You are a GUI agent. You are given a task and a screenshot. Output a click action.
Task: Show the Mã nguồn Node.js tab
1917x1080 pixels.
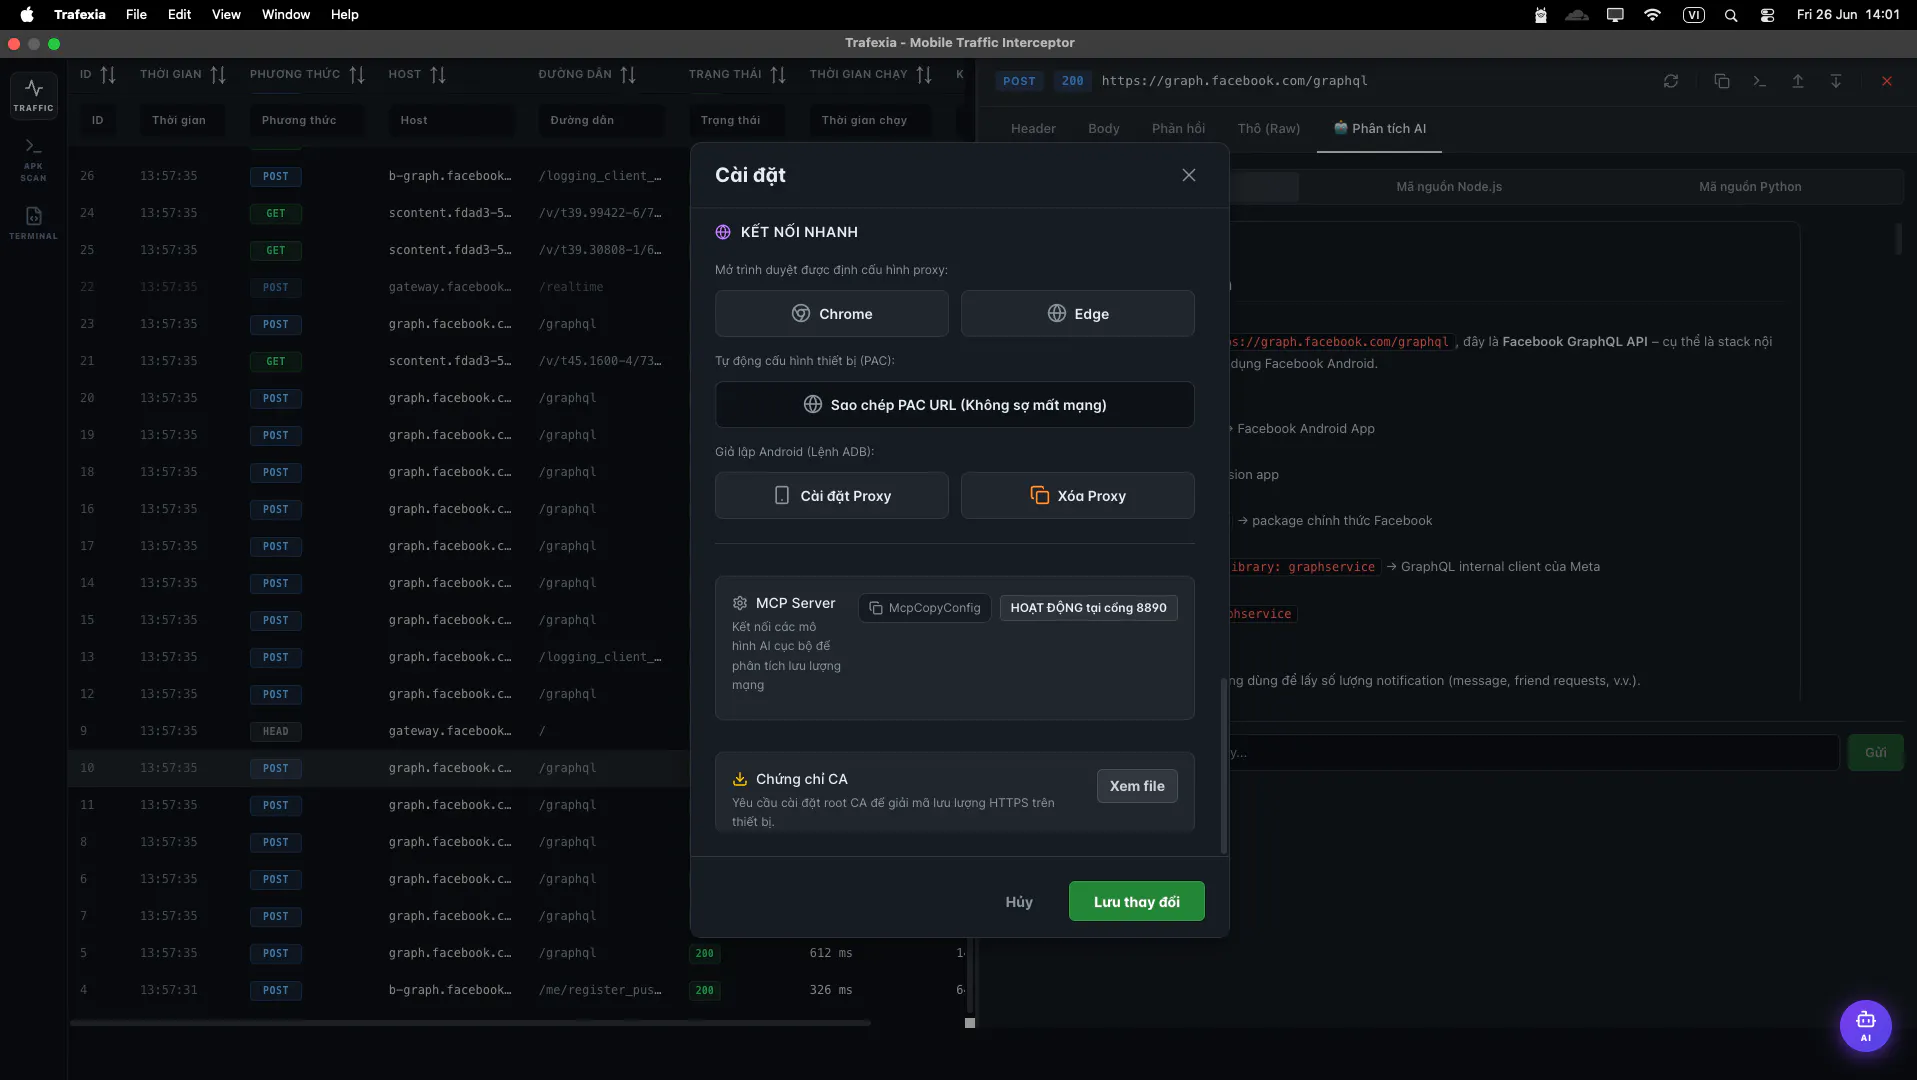(x=1448, y=187)
